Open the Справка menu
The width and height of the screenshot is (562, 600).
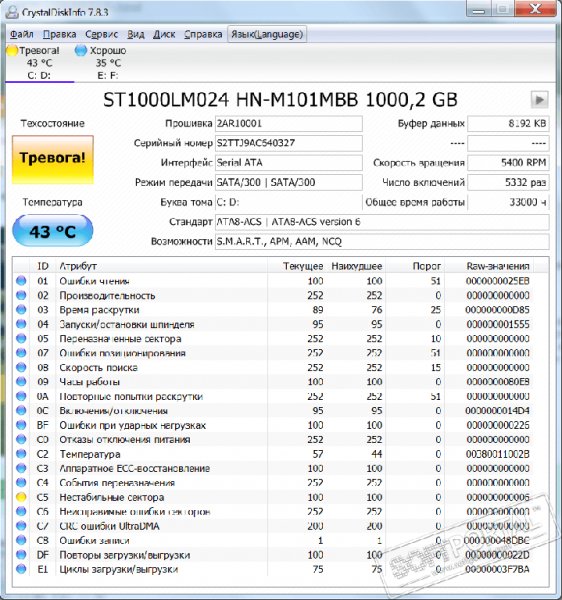(203, 34)
